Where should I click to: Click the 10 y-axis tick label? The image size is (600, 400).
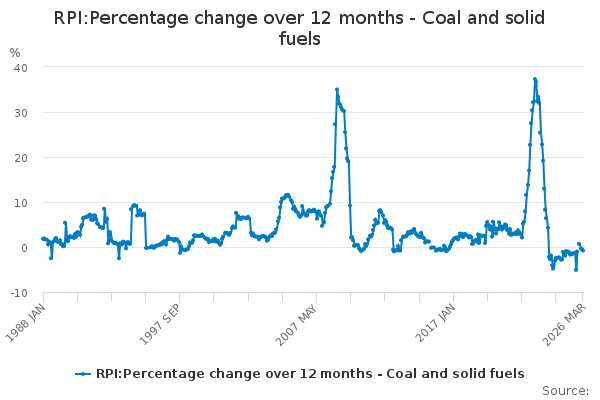tap(20, 202)
